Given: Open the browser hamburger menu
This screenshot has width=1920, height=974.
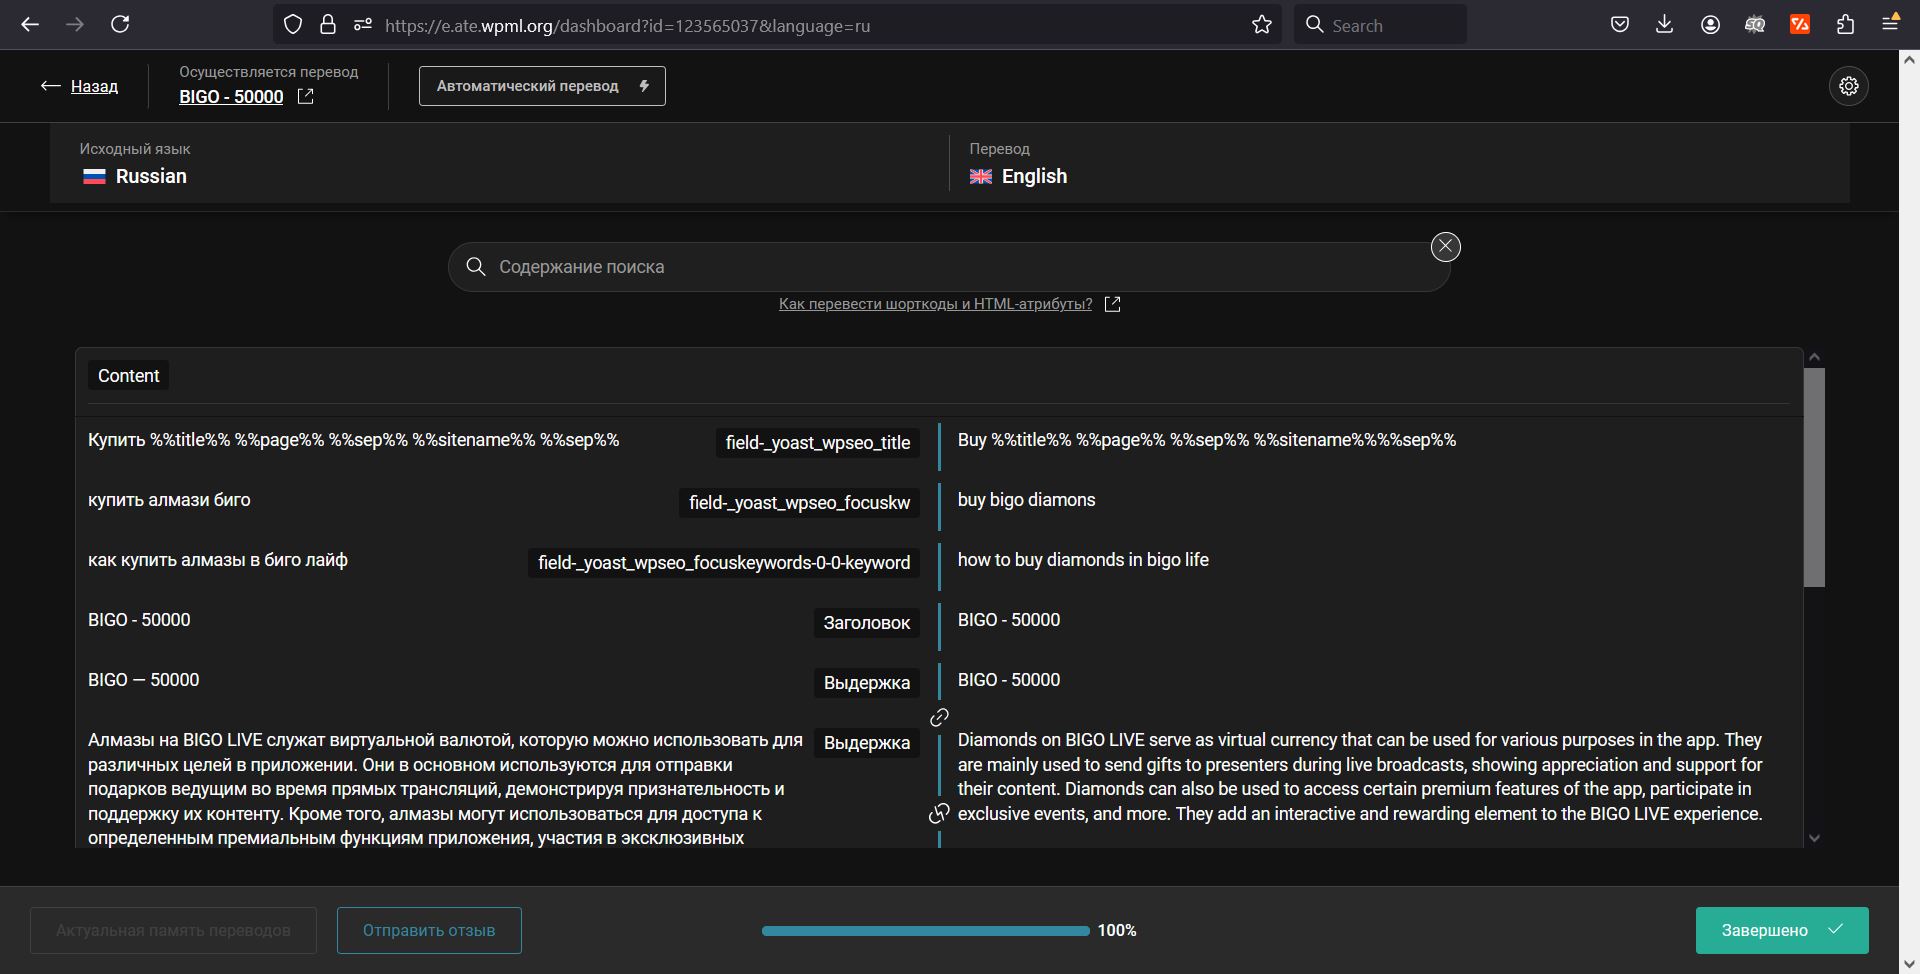Looking at the screenshot, I should [1890, 23].
